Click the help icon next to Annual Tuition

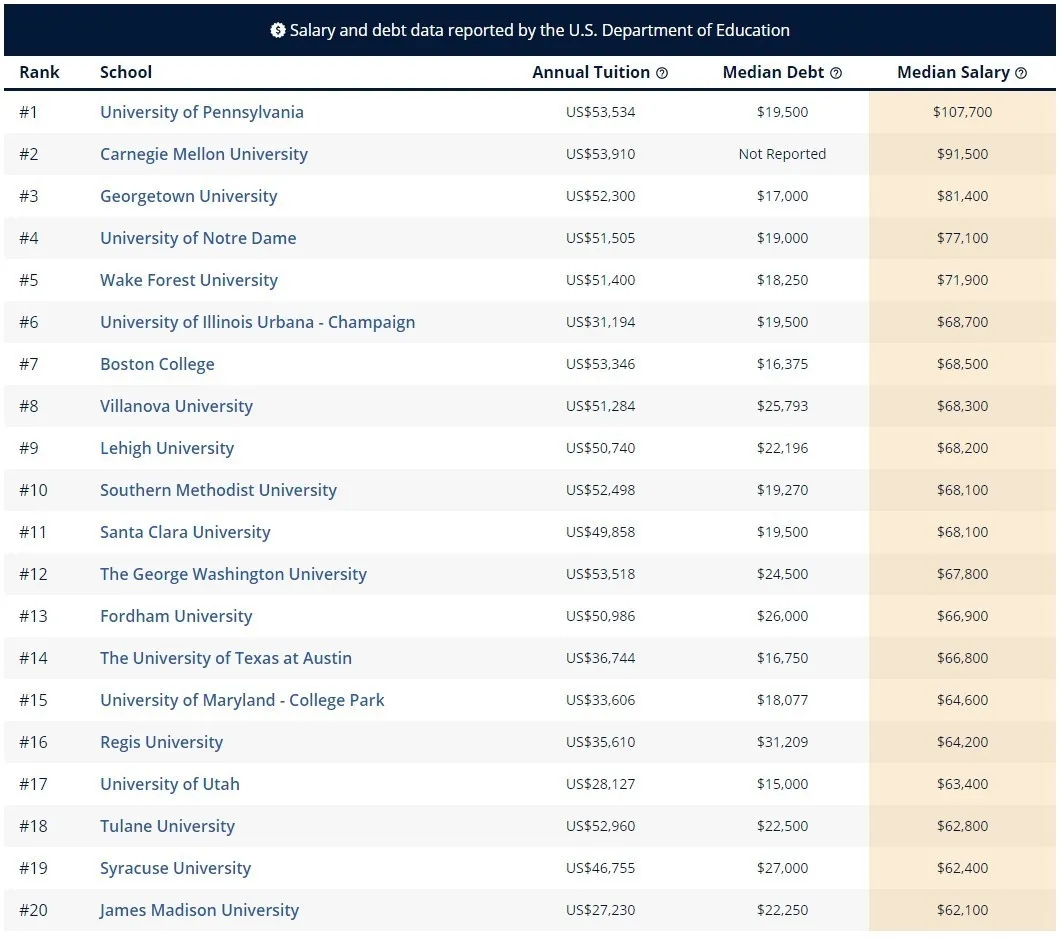coord(662,73)
